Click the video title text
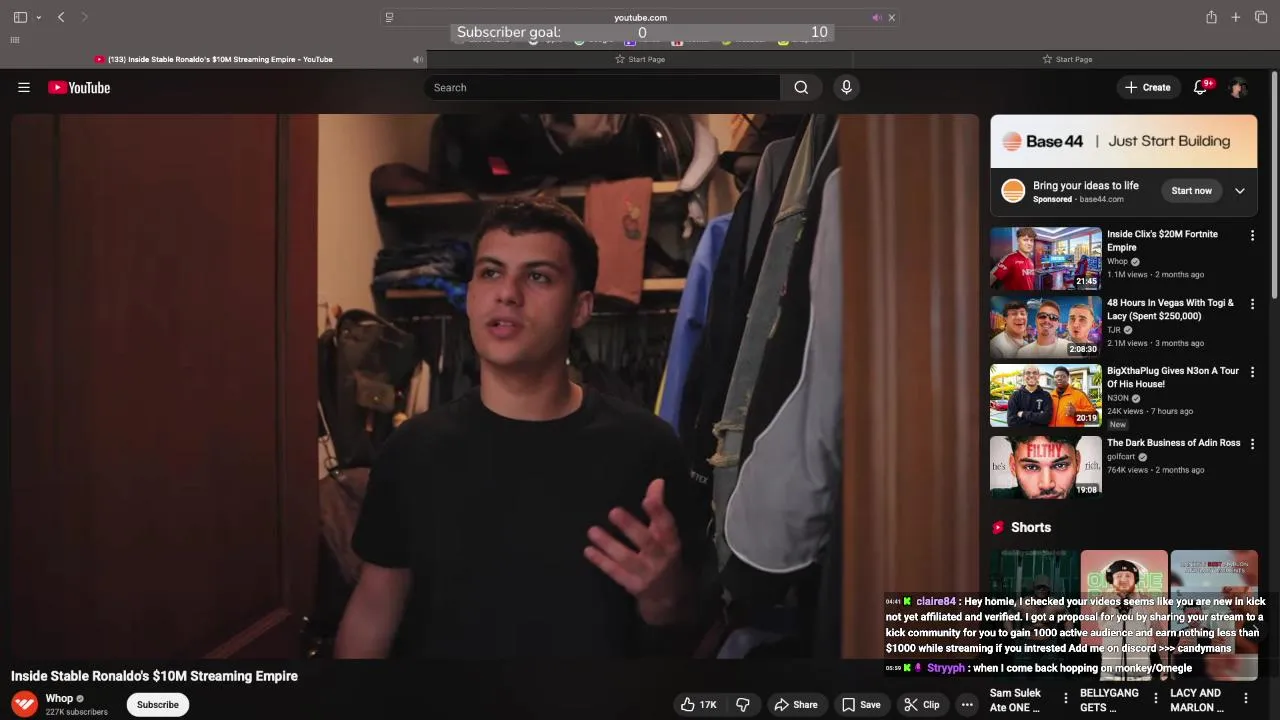The height and width of the screenshot is (720, 1280). click(154, 676)
